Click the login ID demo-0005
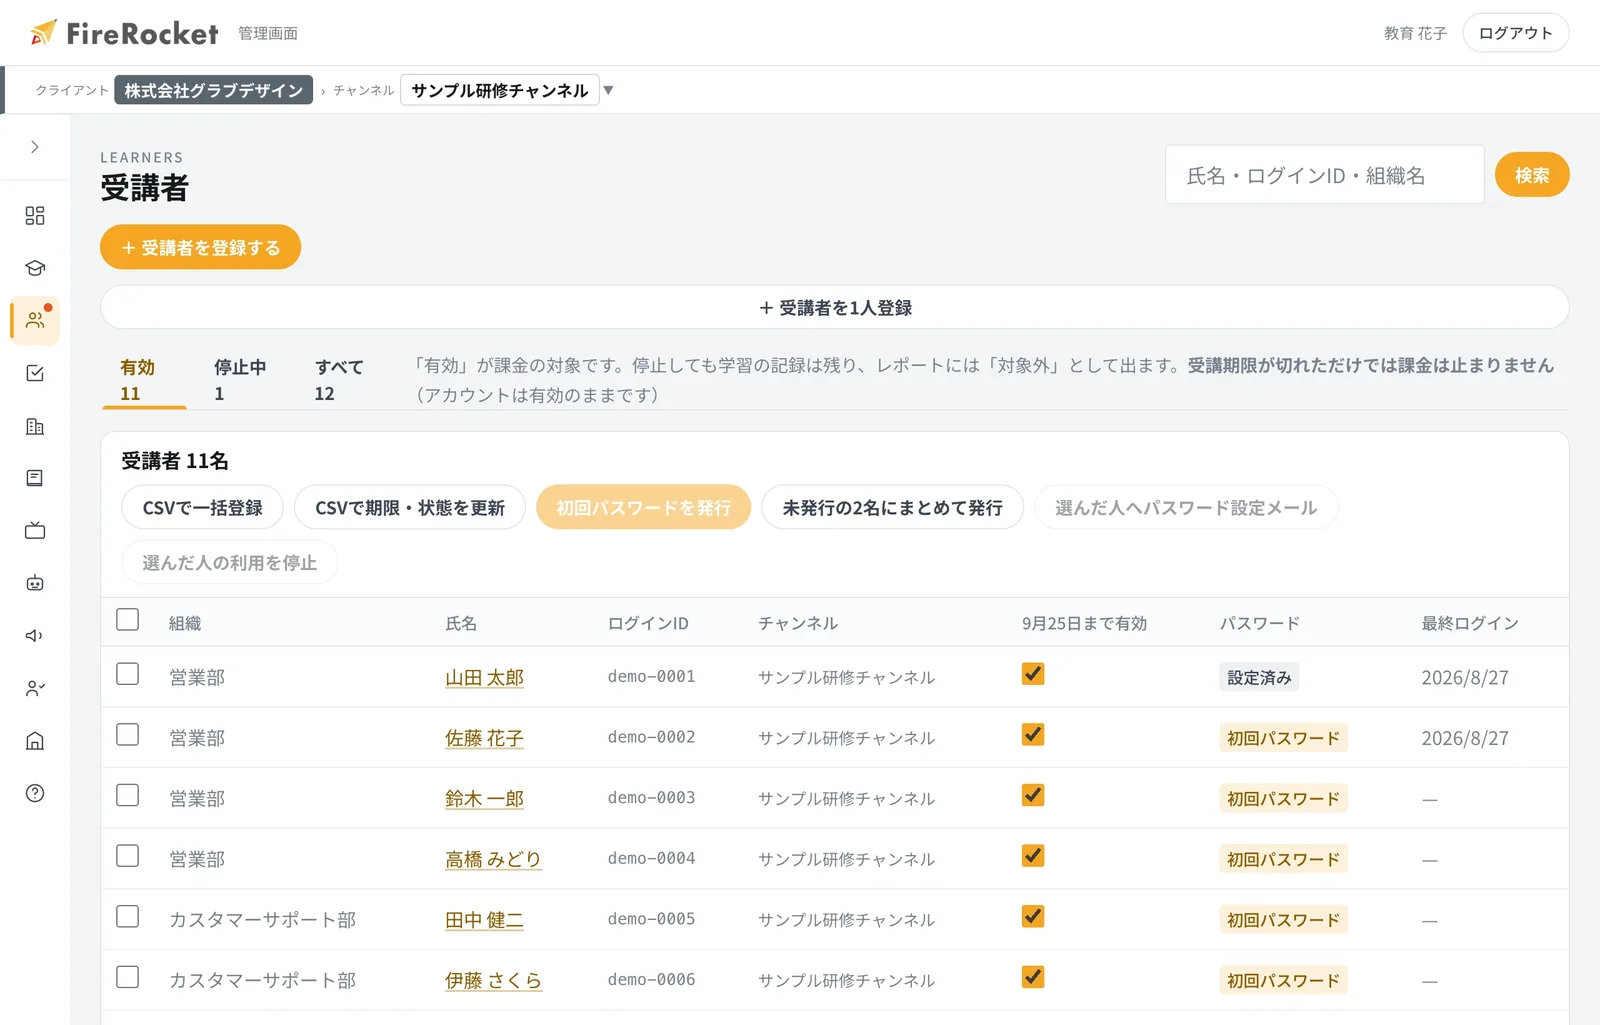1600x1025 pixels. point(651,919)
